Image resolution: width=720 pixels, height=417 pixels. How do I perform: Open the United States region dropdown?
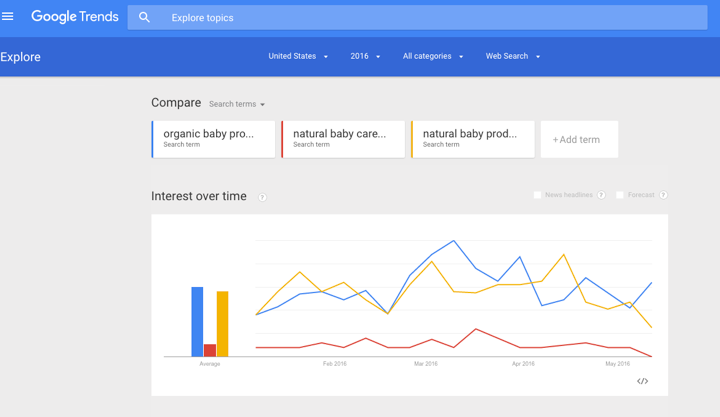coord(298,56)
